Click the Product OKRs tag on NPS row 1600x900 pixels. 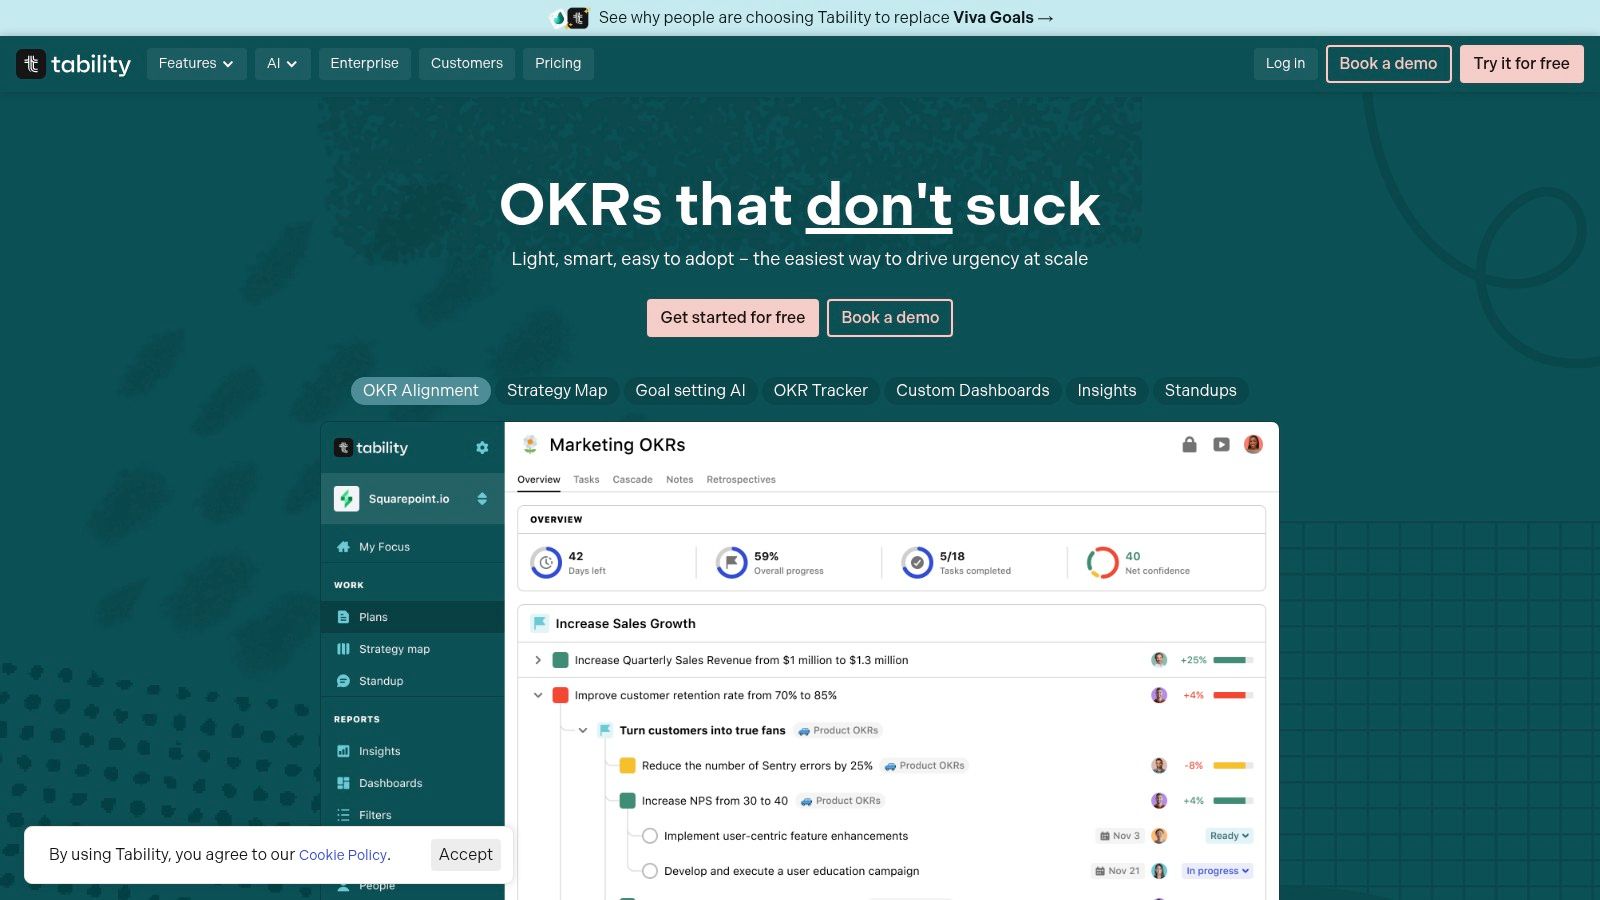[840, 801]
